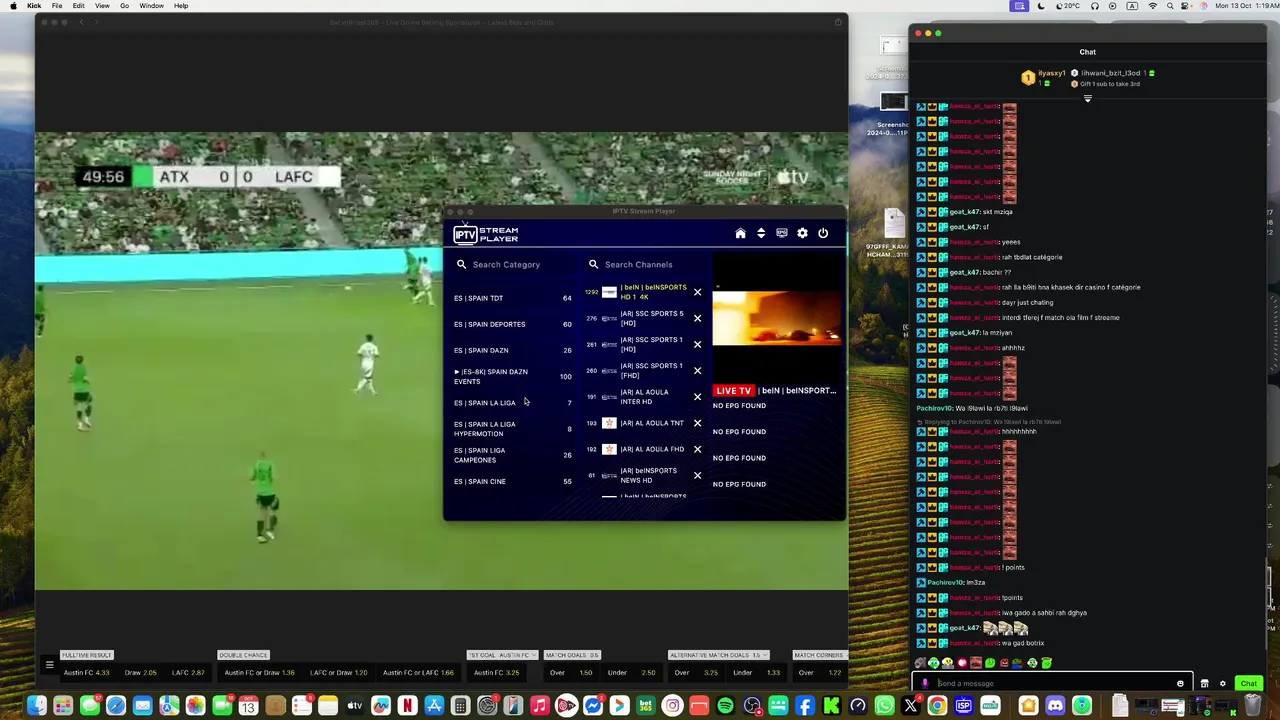
Task: Remove the beINSPORTS NEWS HD channel
Action: 697,475
